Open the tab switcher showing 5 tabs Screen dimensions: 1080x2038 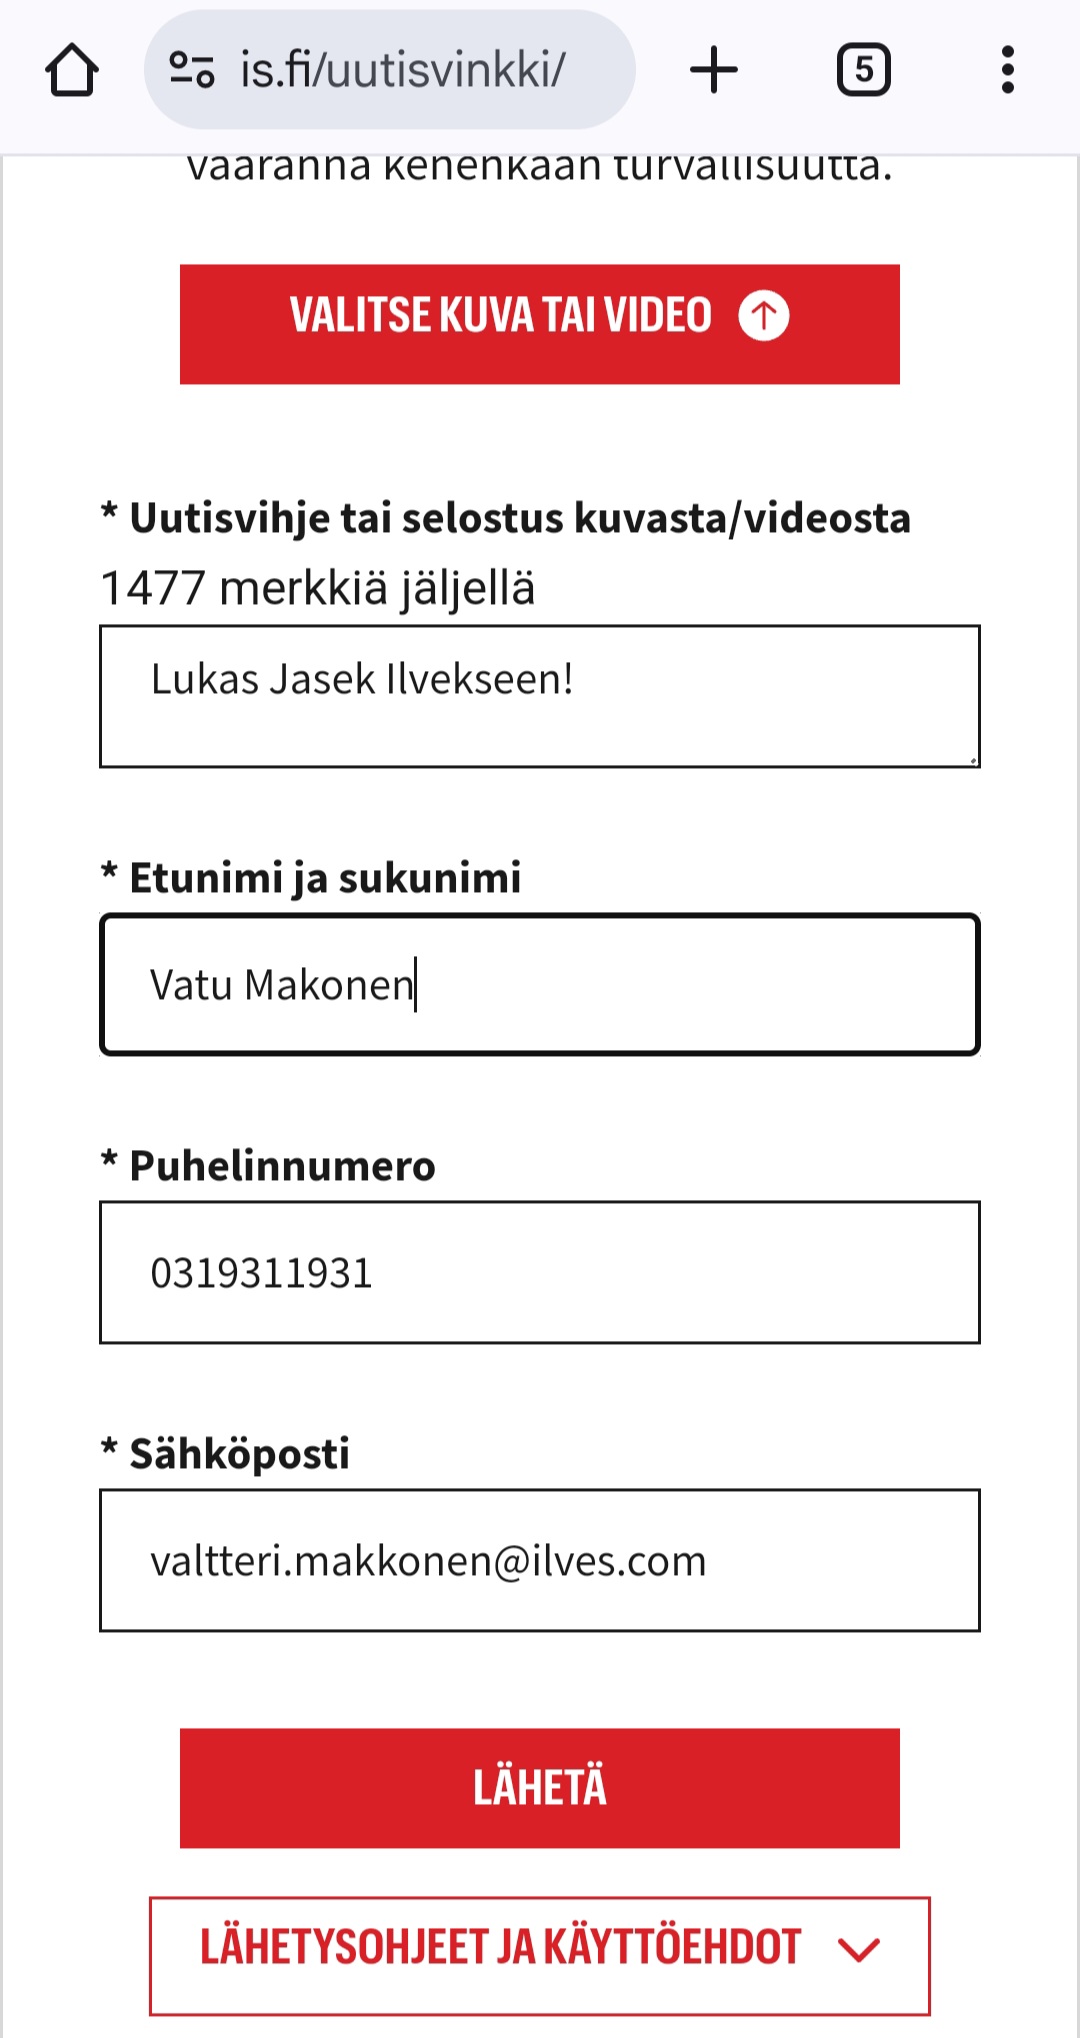(x=863, y=70)
